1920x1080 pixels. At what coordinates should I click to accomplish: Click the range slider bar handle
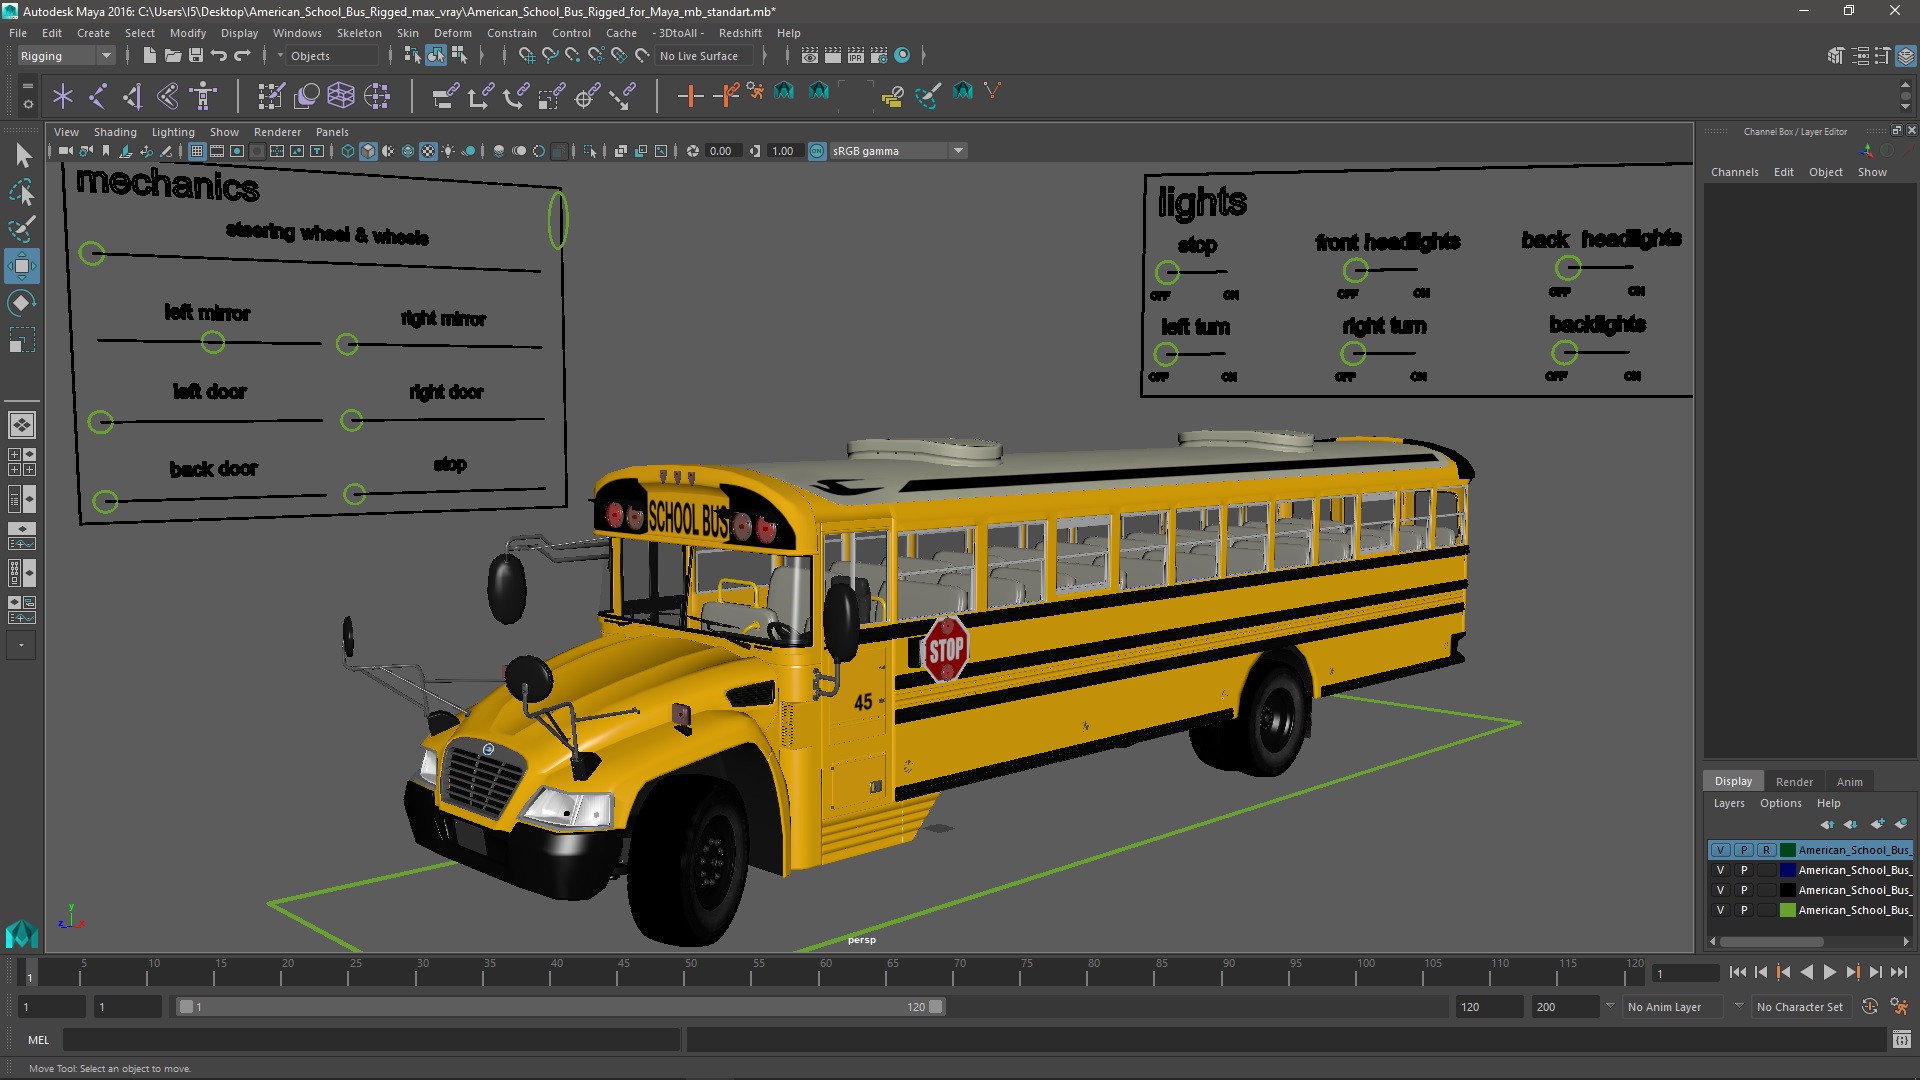point(560,1007)
